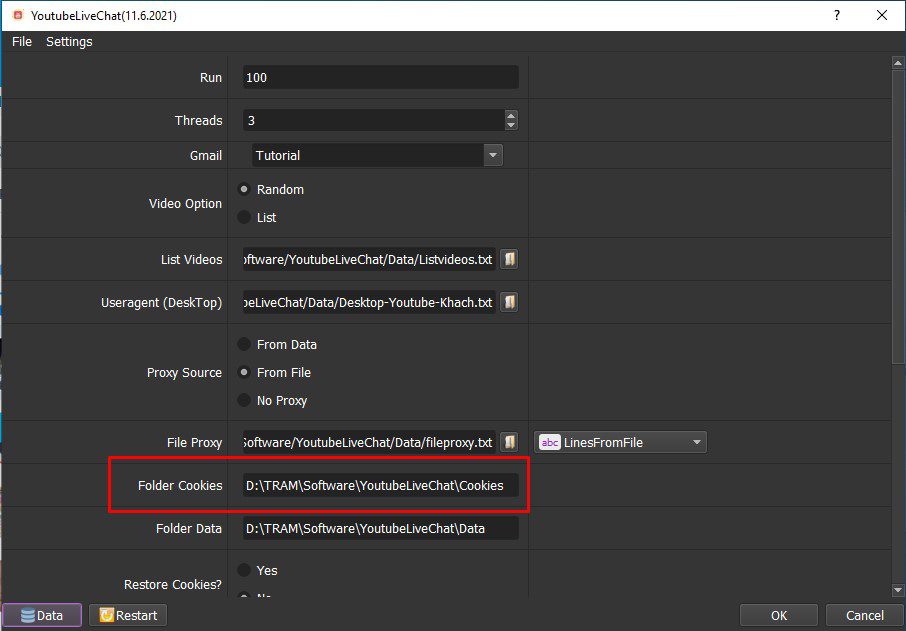Click the scrollbar up arrow
Screen dimensions: 906x631
(x=898, y=62)
